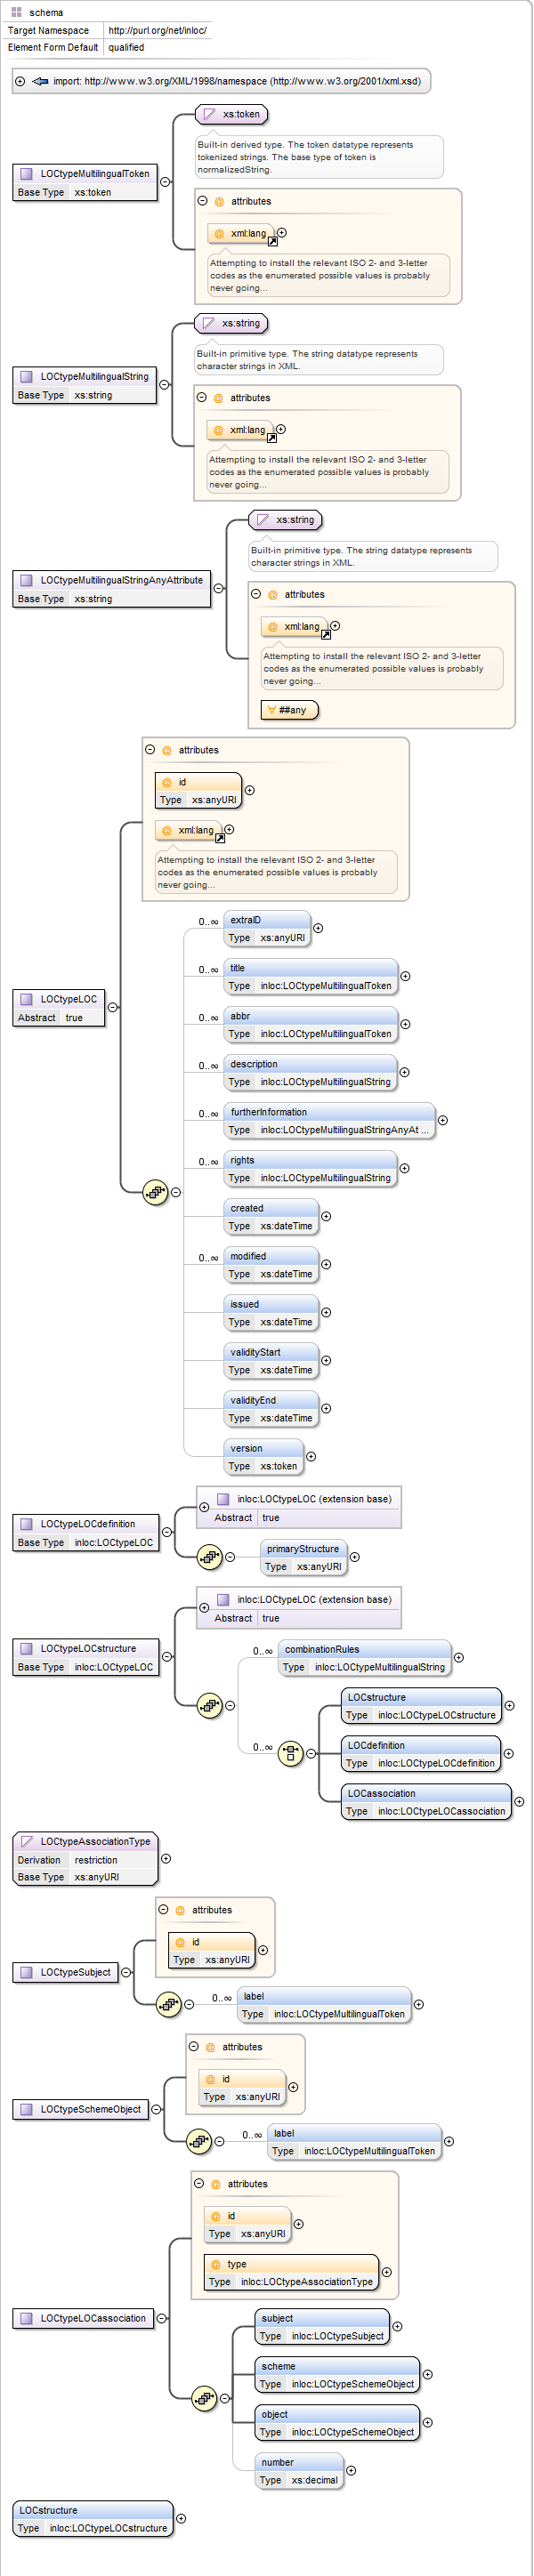Expand the furtherInformation element

(x=442, y=1120)
